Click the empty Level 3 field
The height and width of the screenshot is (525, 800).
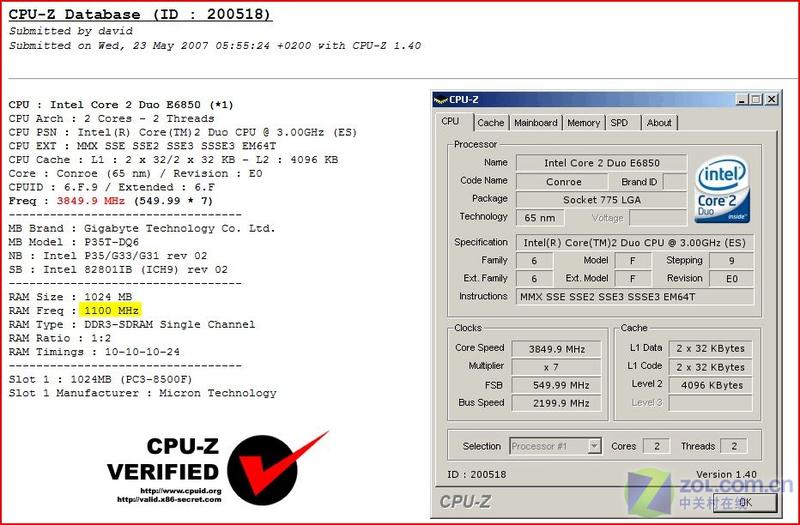click(710, 403)
